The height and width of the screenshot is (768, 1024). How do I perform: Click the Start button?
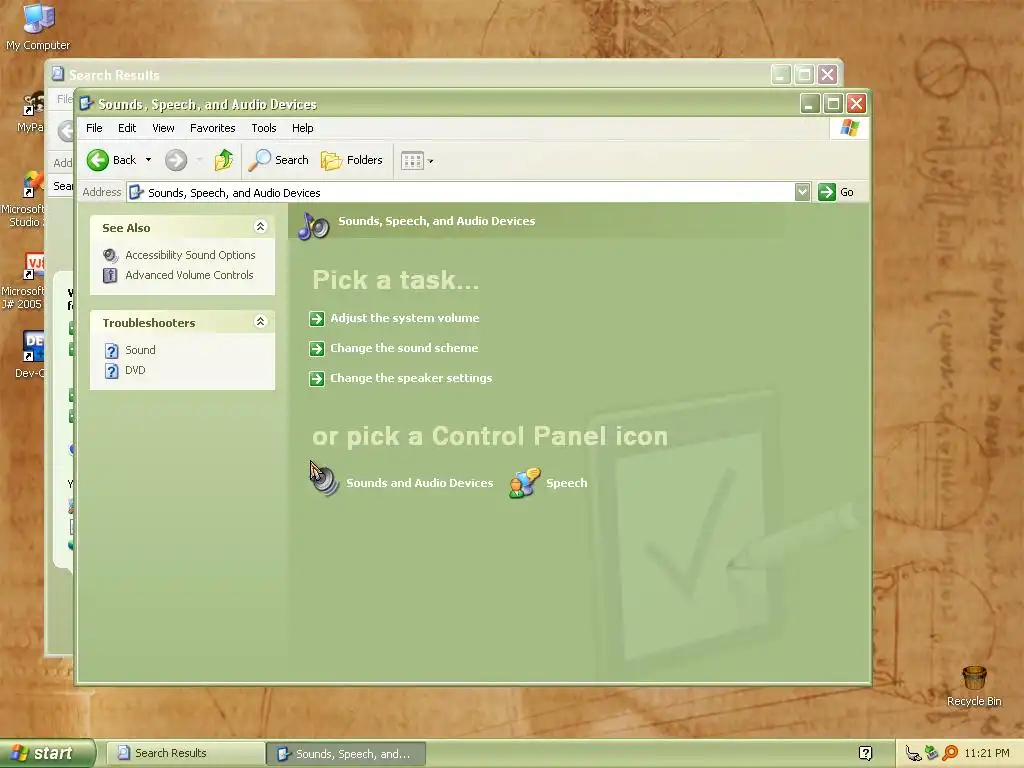coord(47,753)
